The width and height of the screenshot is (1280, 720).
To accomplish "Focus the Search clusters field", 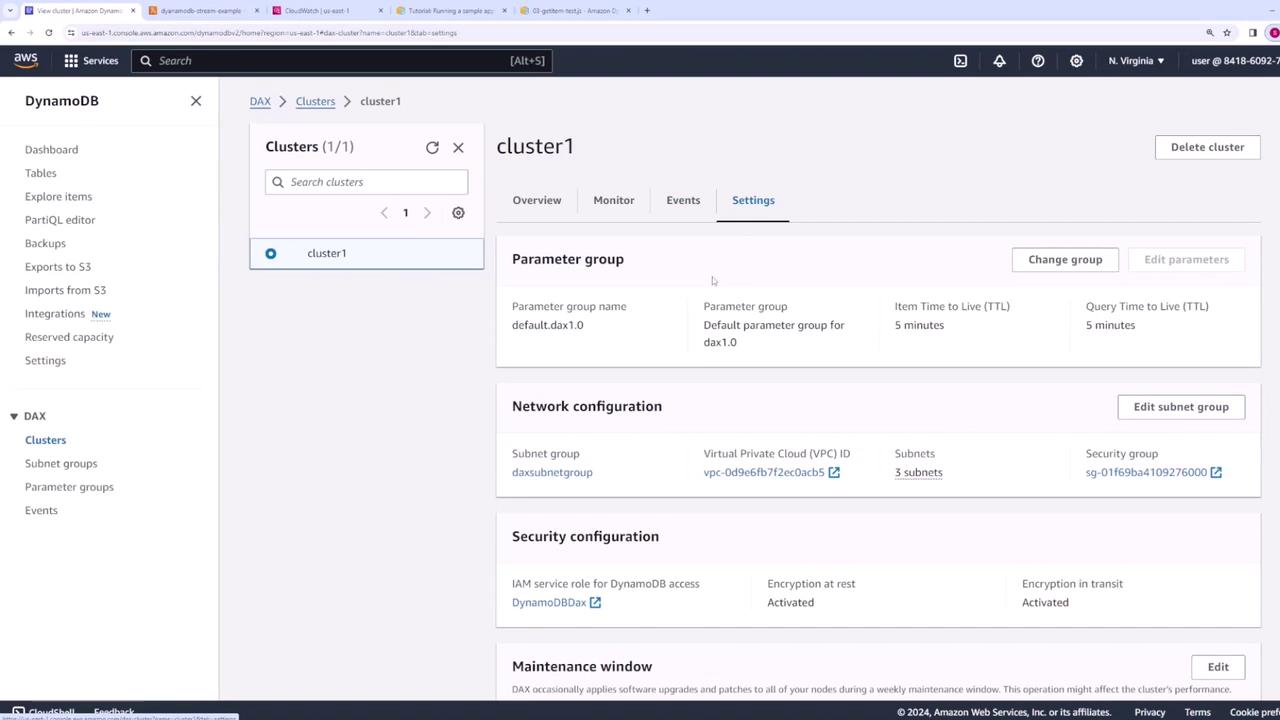I will 366,182.
